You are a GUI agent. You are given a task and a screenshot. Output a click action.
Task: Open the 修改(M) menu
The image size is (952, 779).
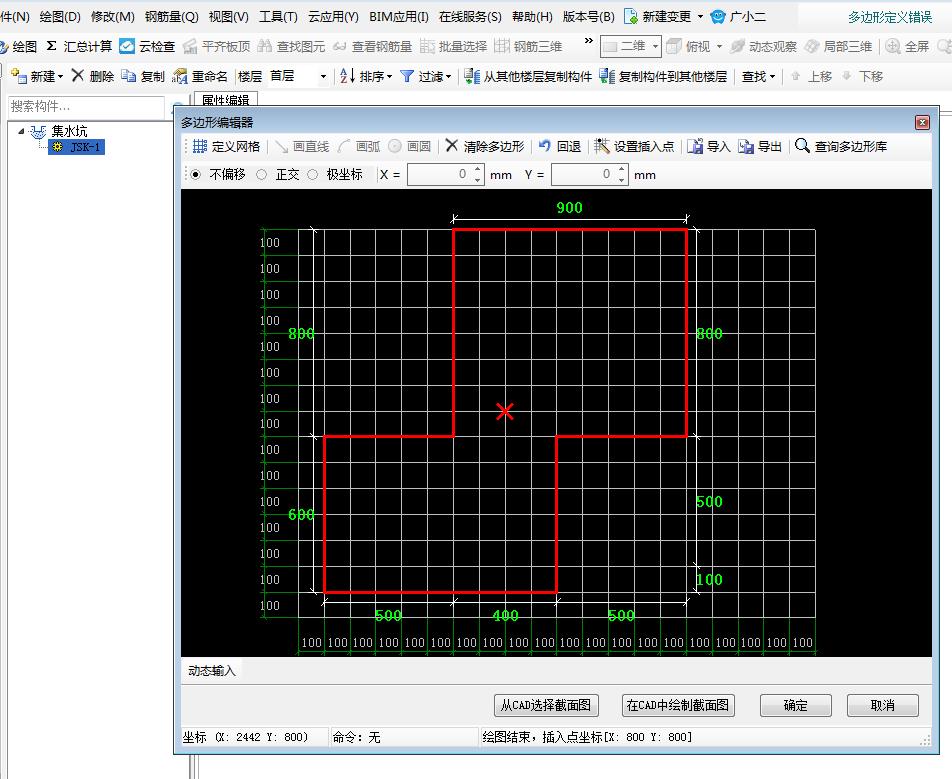pos(113,16)
